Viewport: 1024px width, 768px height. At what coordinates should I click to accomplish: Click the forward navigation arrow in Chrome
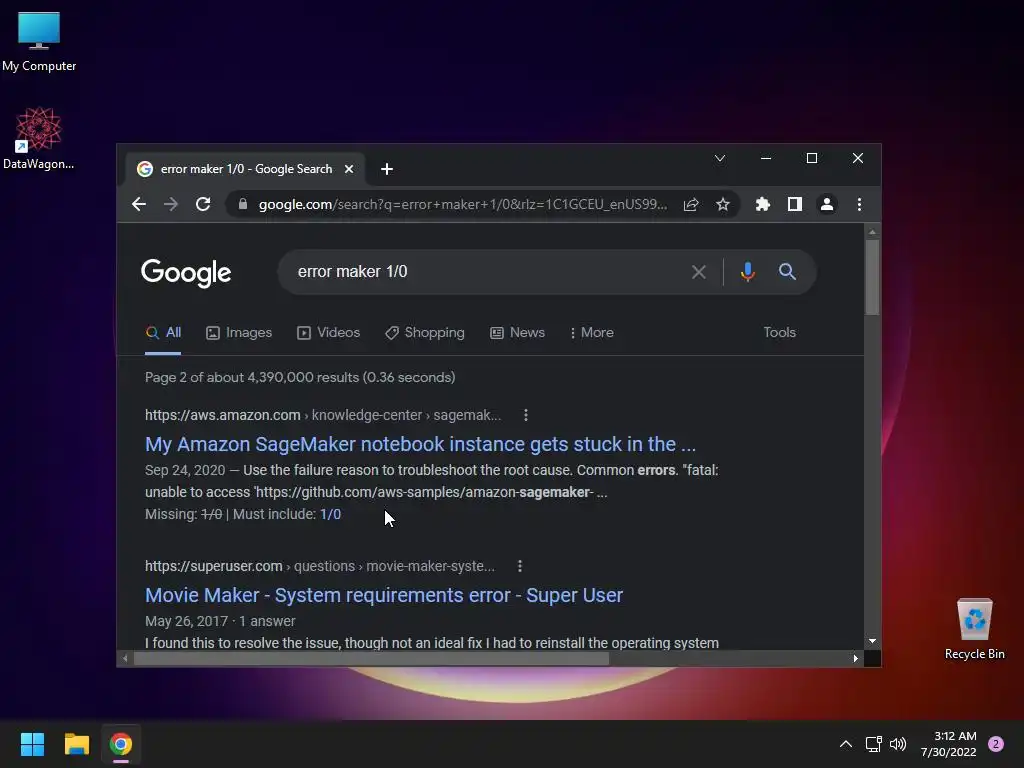click(x=171, y=204)
